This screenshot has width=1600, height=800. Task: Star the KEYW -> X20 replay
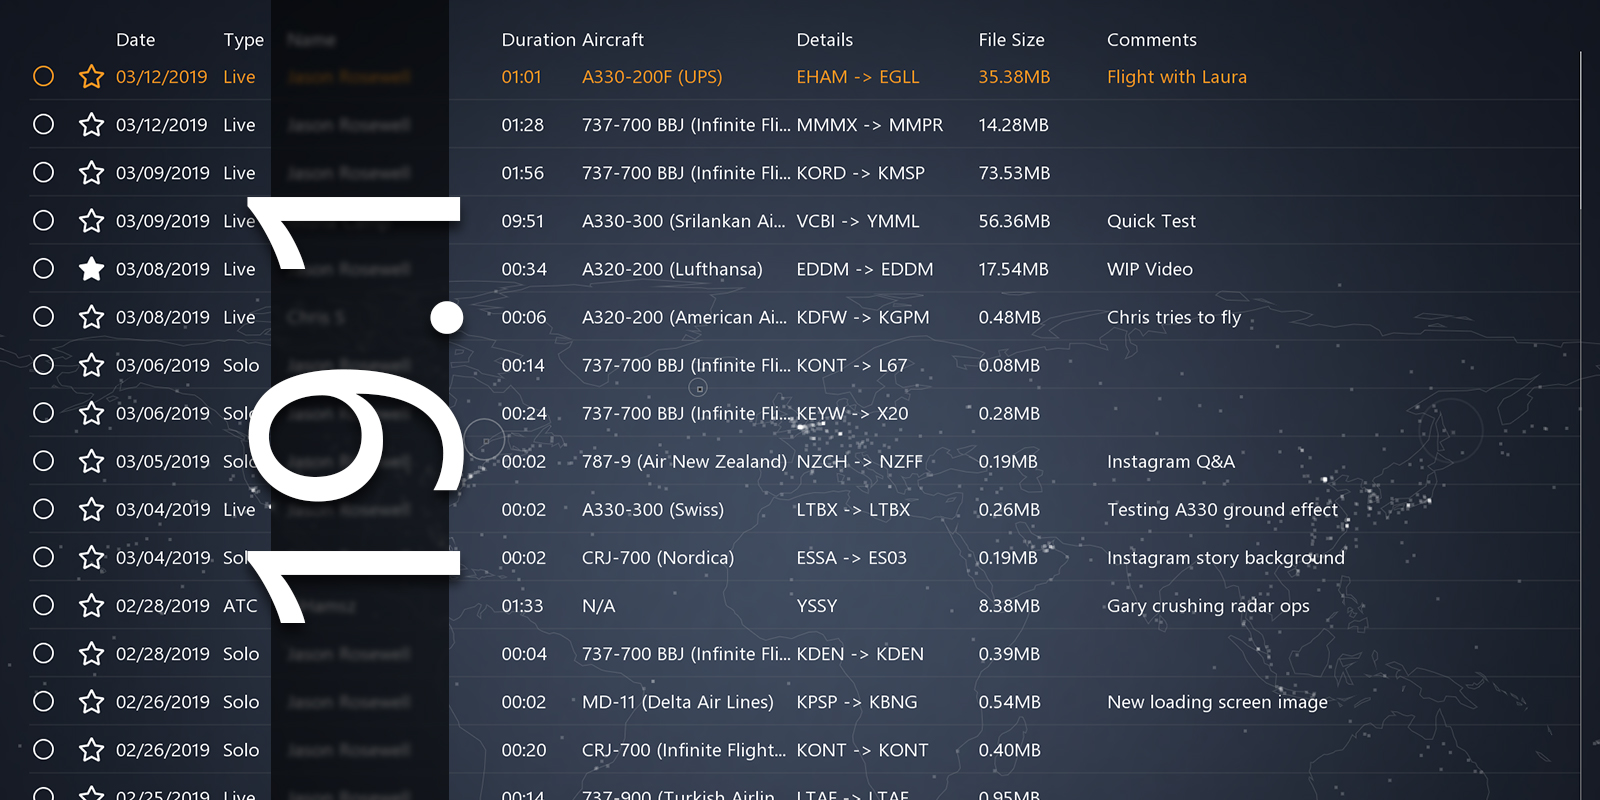coord(91,413)
